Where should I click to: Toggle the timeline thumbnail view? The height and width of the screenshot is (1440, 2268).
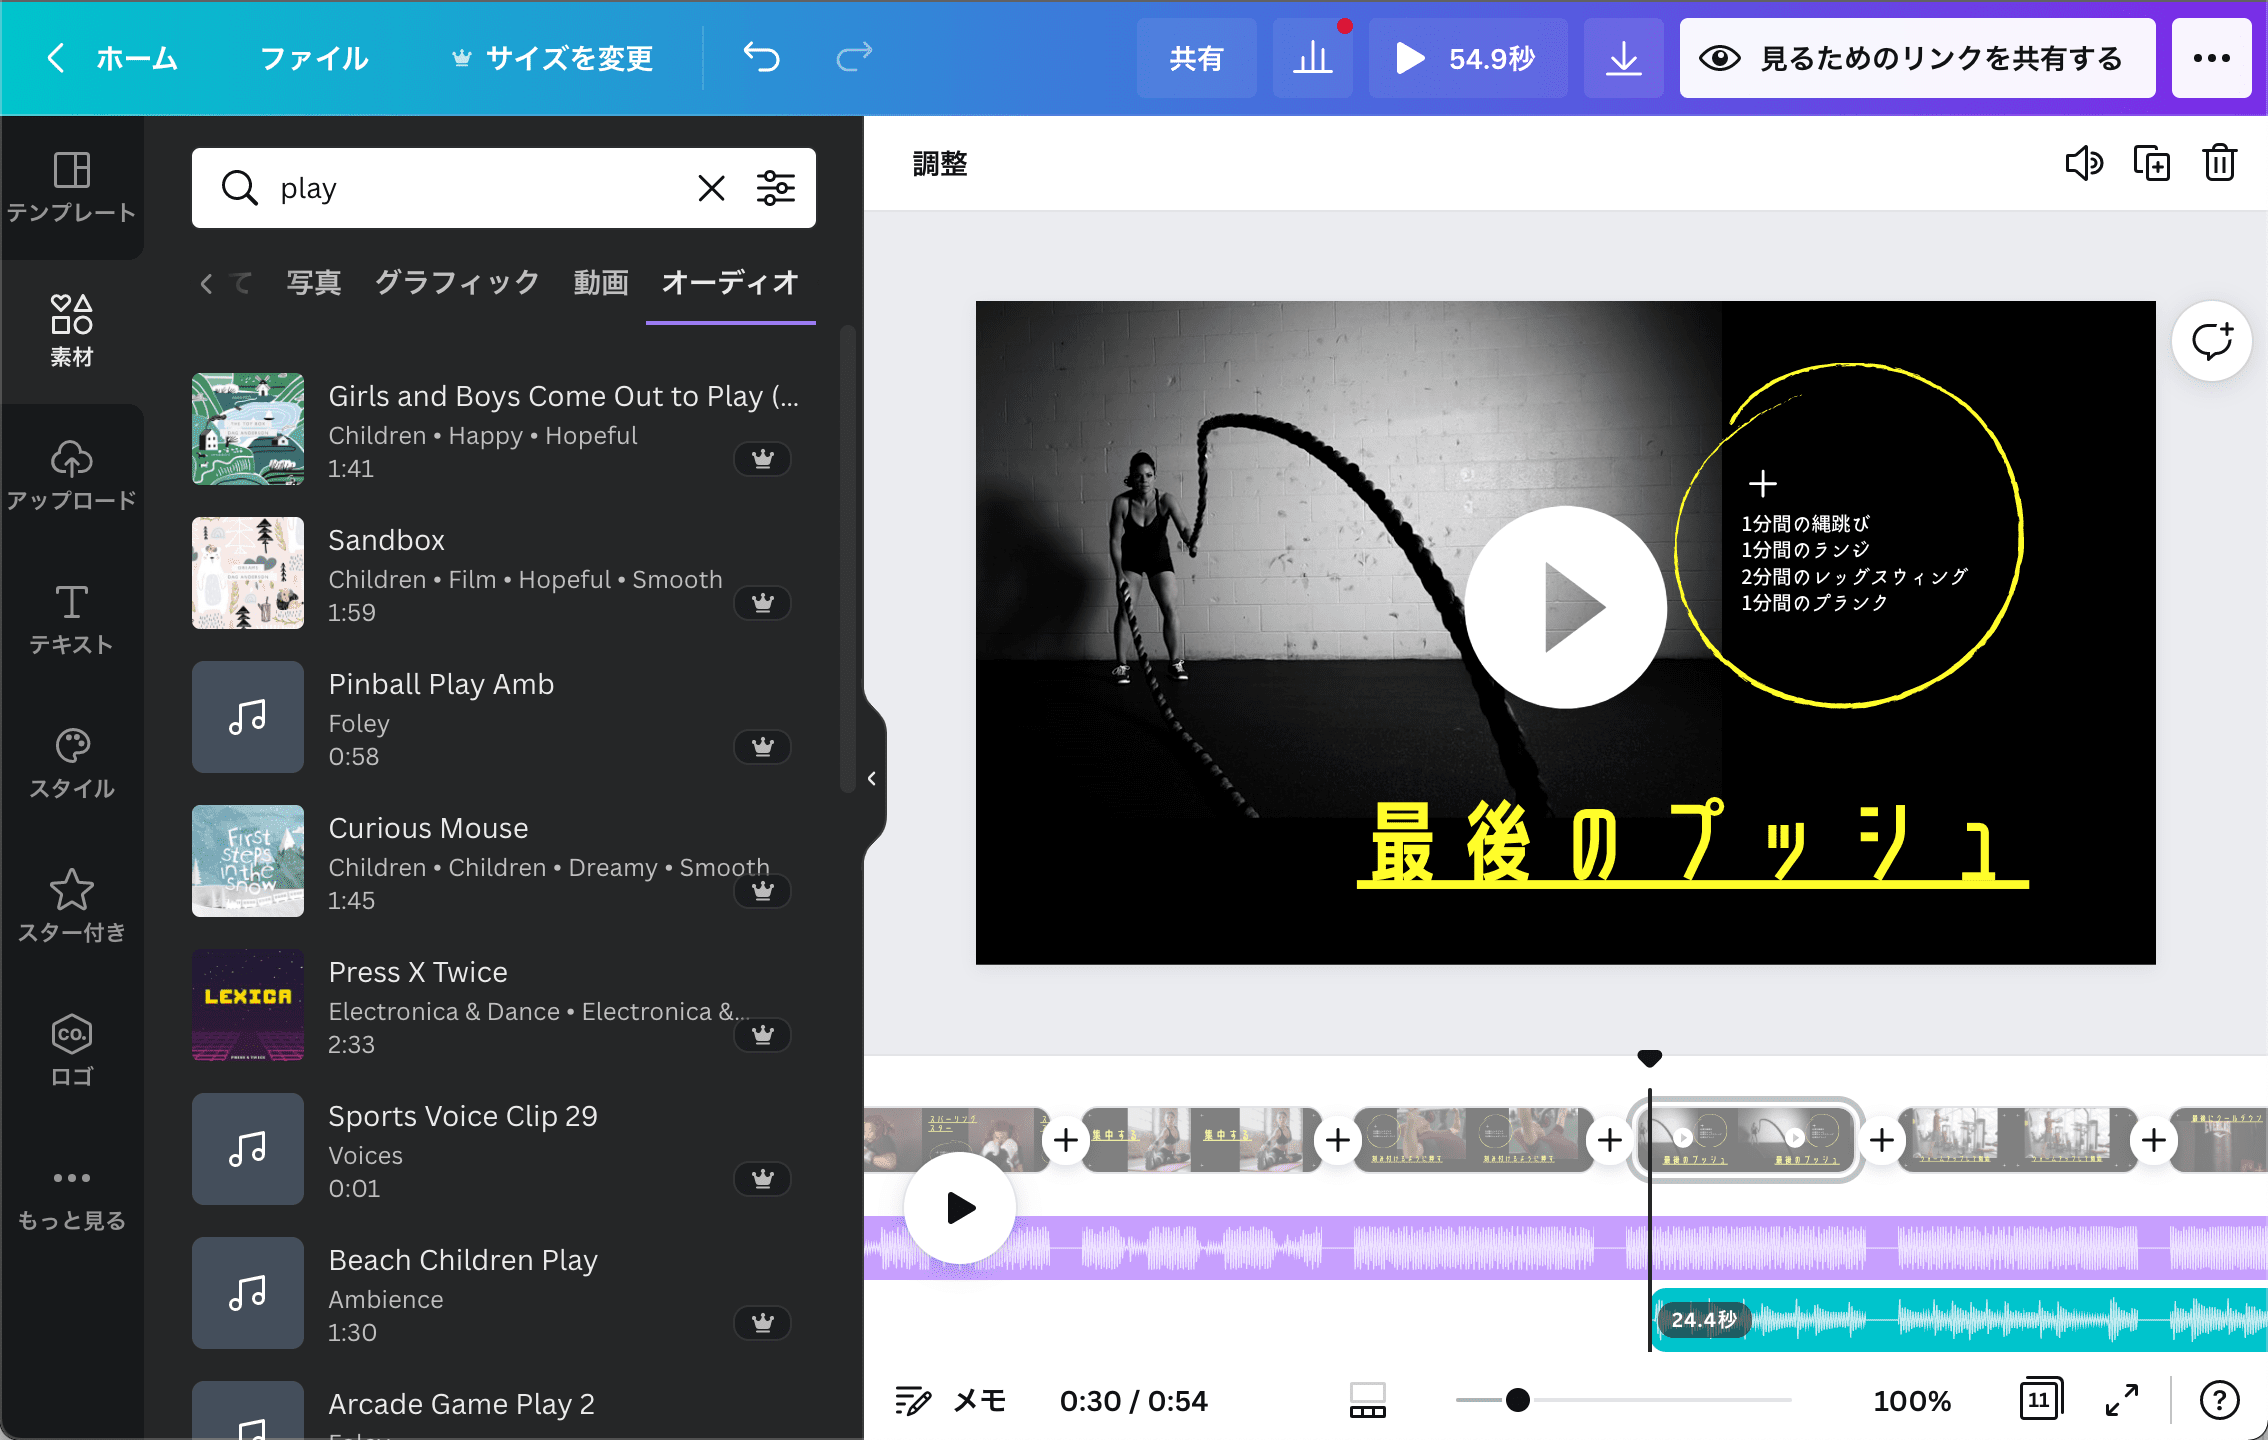pos(1367,1399)
